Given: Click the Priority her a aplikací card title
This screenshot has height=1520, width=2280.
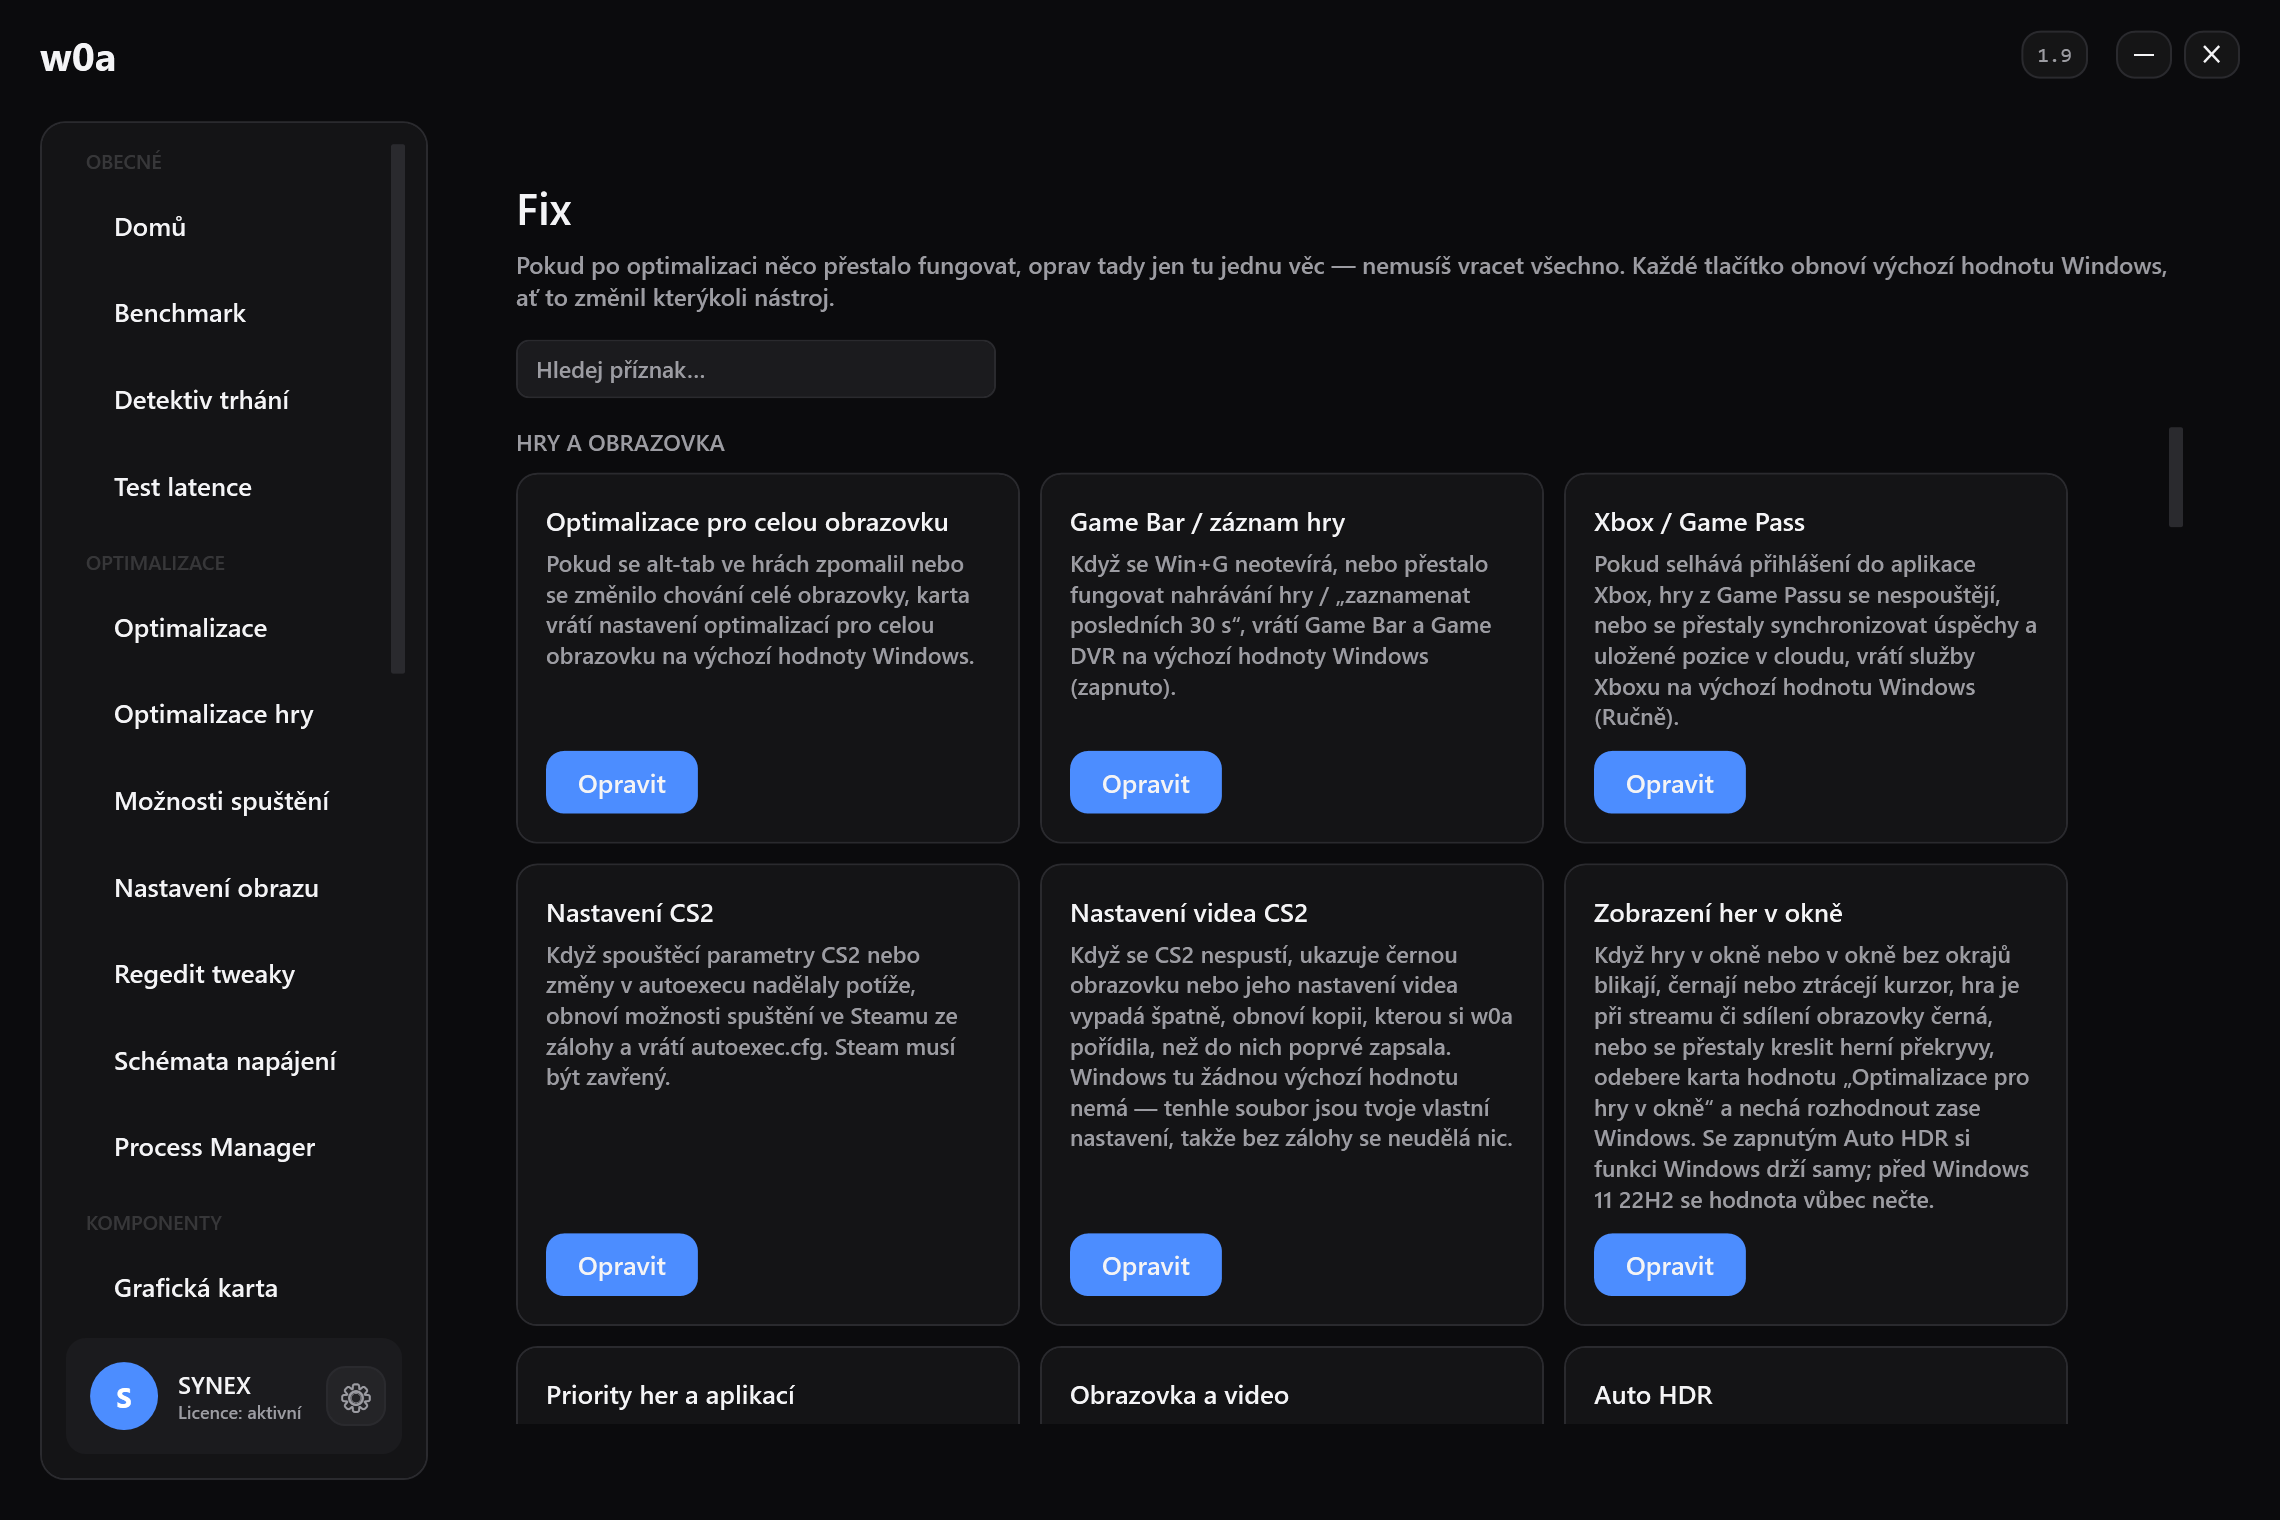Looking at the screenshot, I should [670, 1395].
